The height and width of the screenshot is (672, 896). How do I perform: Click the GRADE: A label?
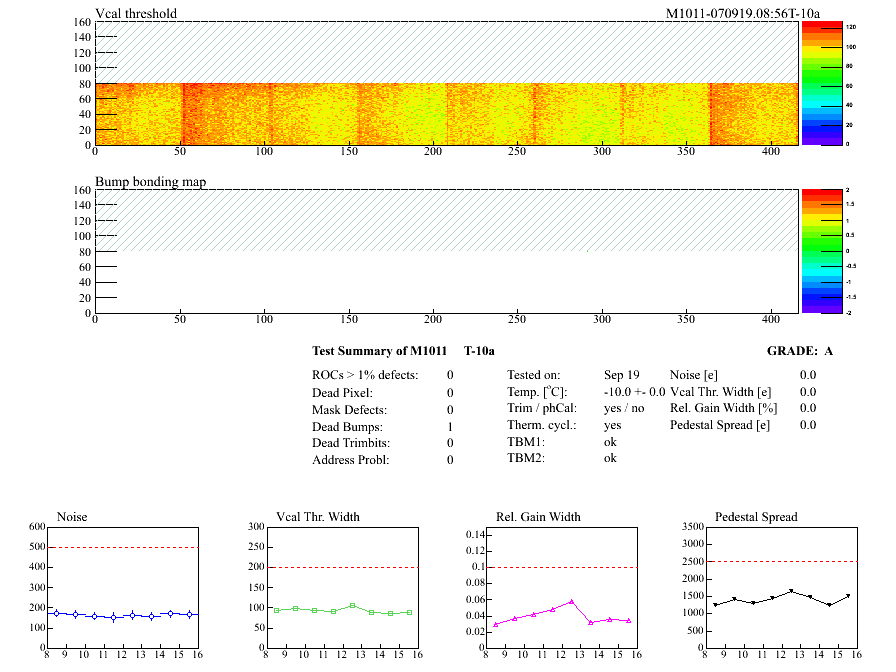pyautogui.click(x=799, y=351)
